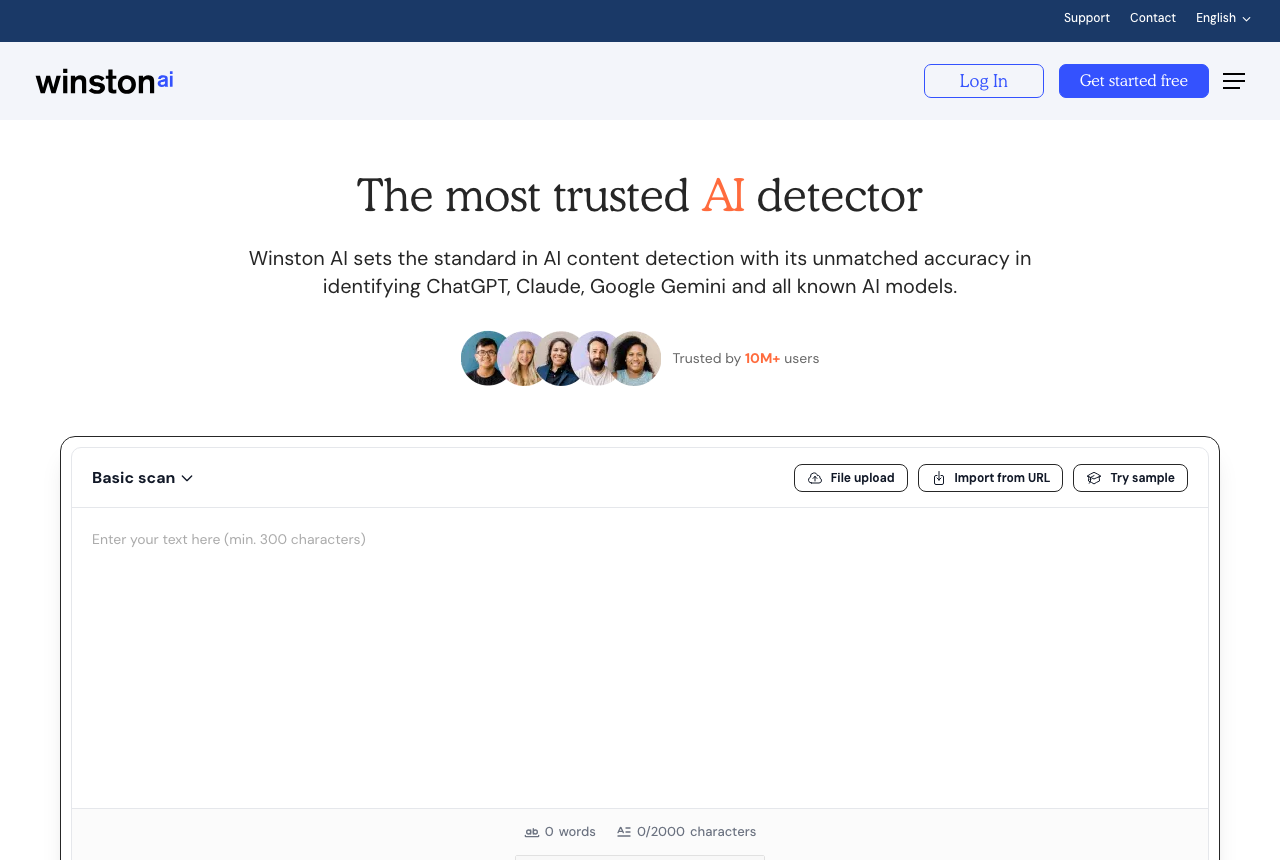Click the Get started free button
This screenshot has width=1280, height=860.
[1134, 81]
